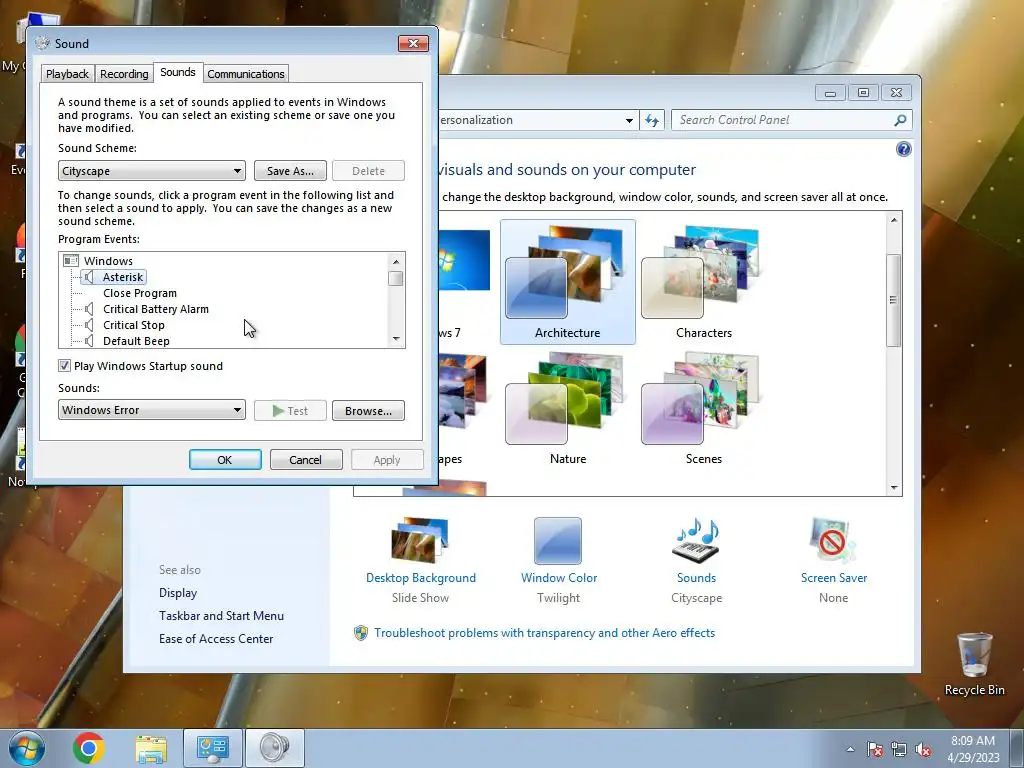This screenshot has height=768, width=1024.
Task: Select the Asterisk program event
Action: point(123,278)
